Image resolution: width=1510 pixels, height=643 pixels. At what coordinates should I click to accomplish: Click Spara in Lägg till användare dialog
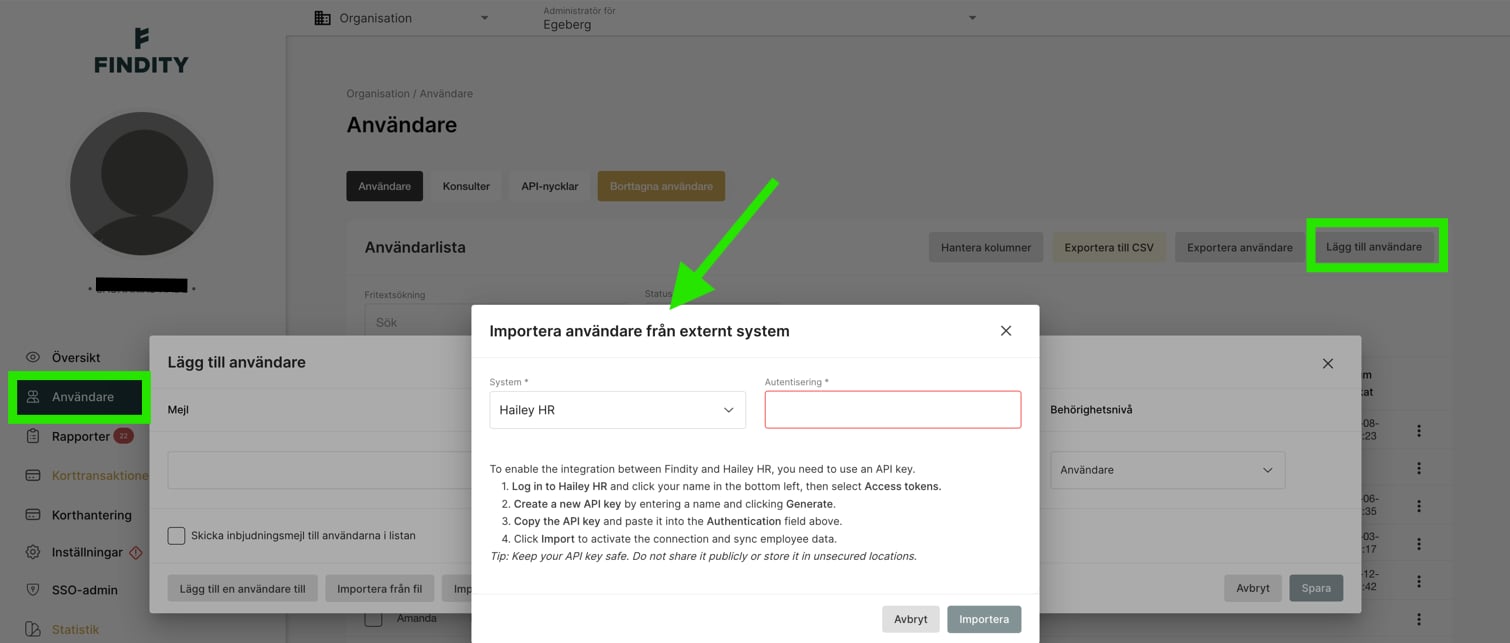coord(1316,588)
